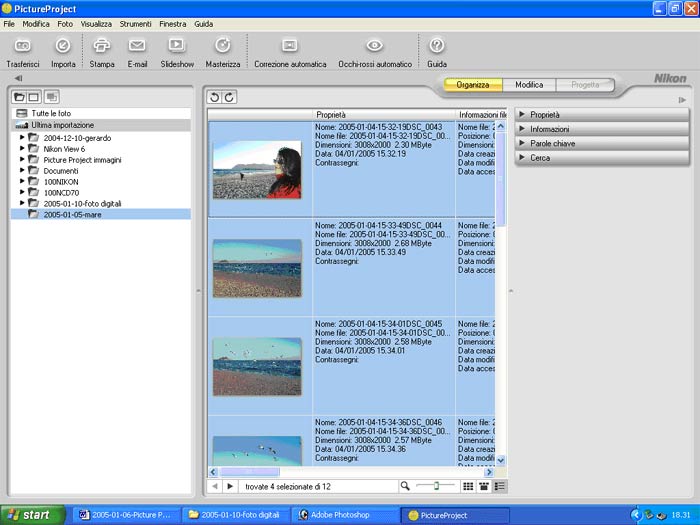Select the Organizza tab
Image resolution: width=700 pixels, height=525 pixels.
(473, 84)
